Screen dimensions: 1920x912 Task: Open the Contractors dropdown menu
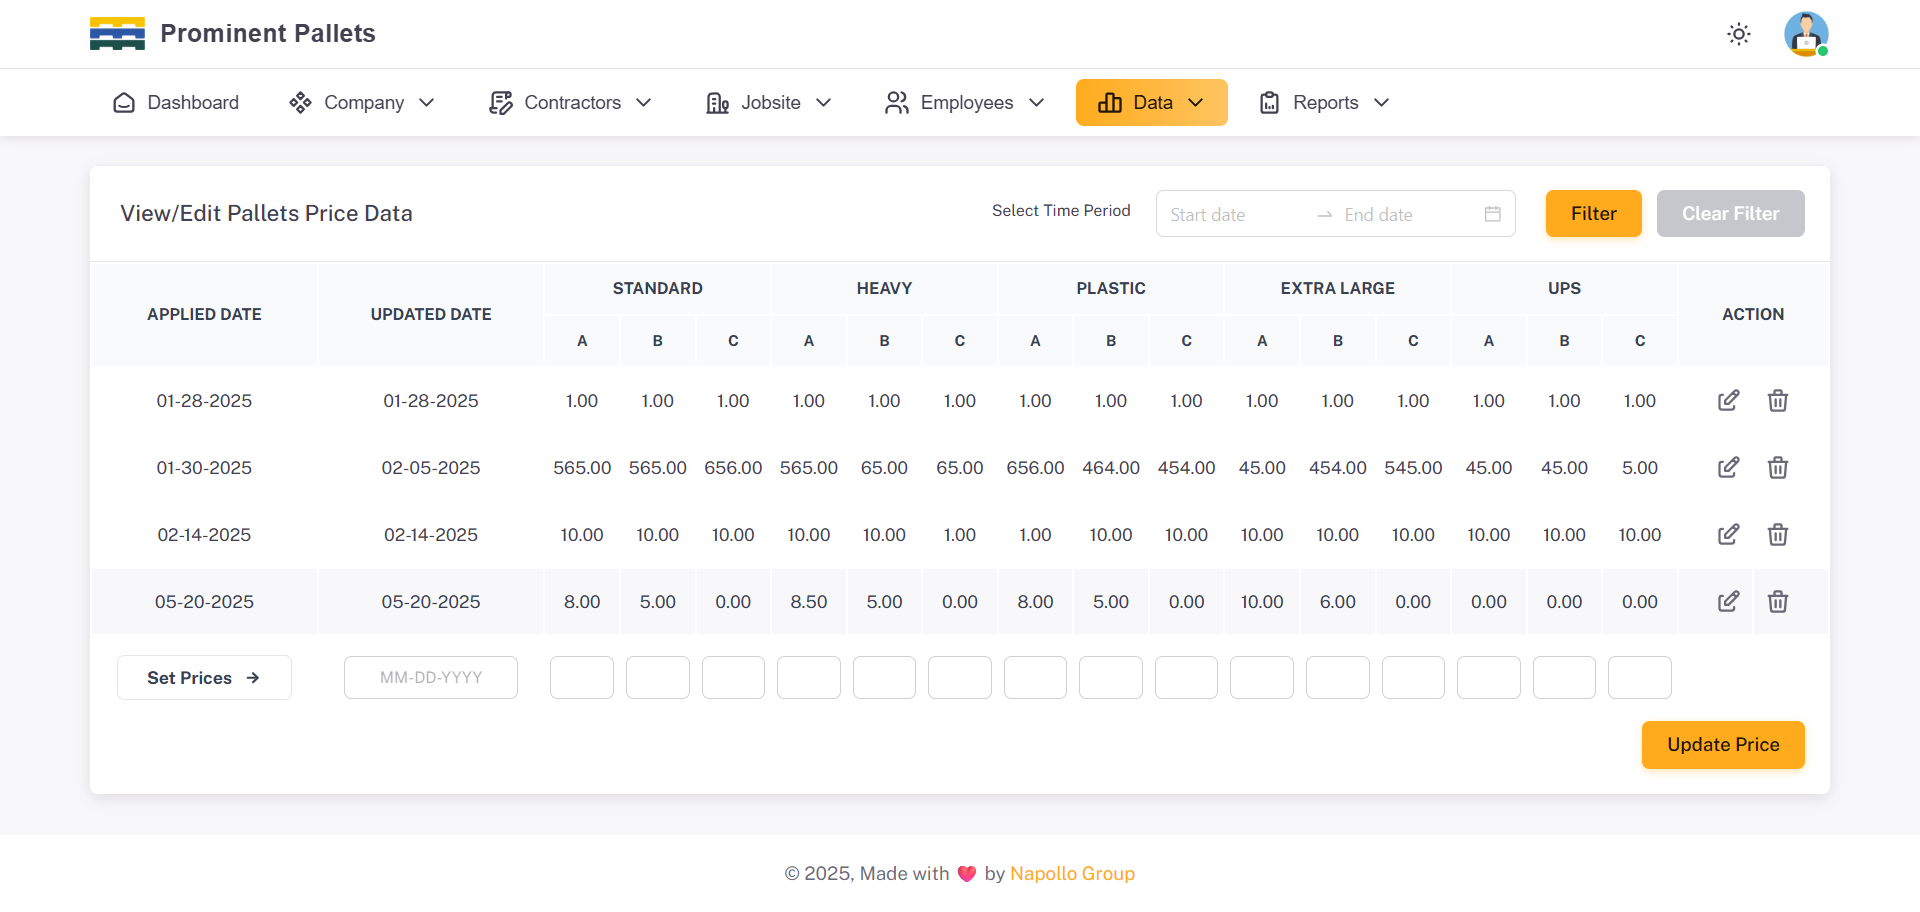(x=570, y=103)
